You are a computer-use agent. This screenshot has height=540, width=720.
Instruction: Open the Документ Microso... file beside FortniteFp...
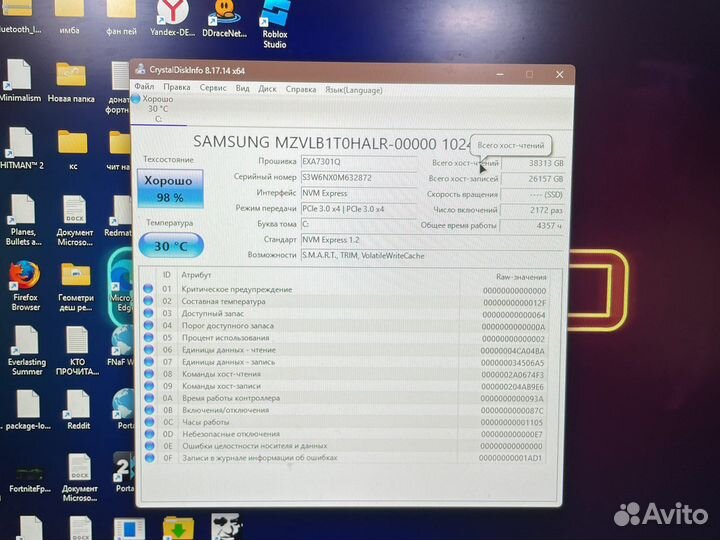79,478
